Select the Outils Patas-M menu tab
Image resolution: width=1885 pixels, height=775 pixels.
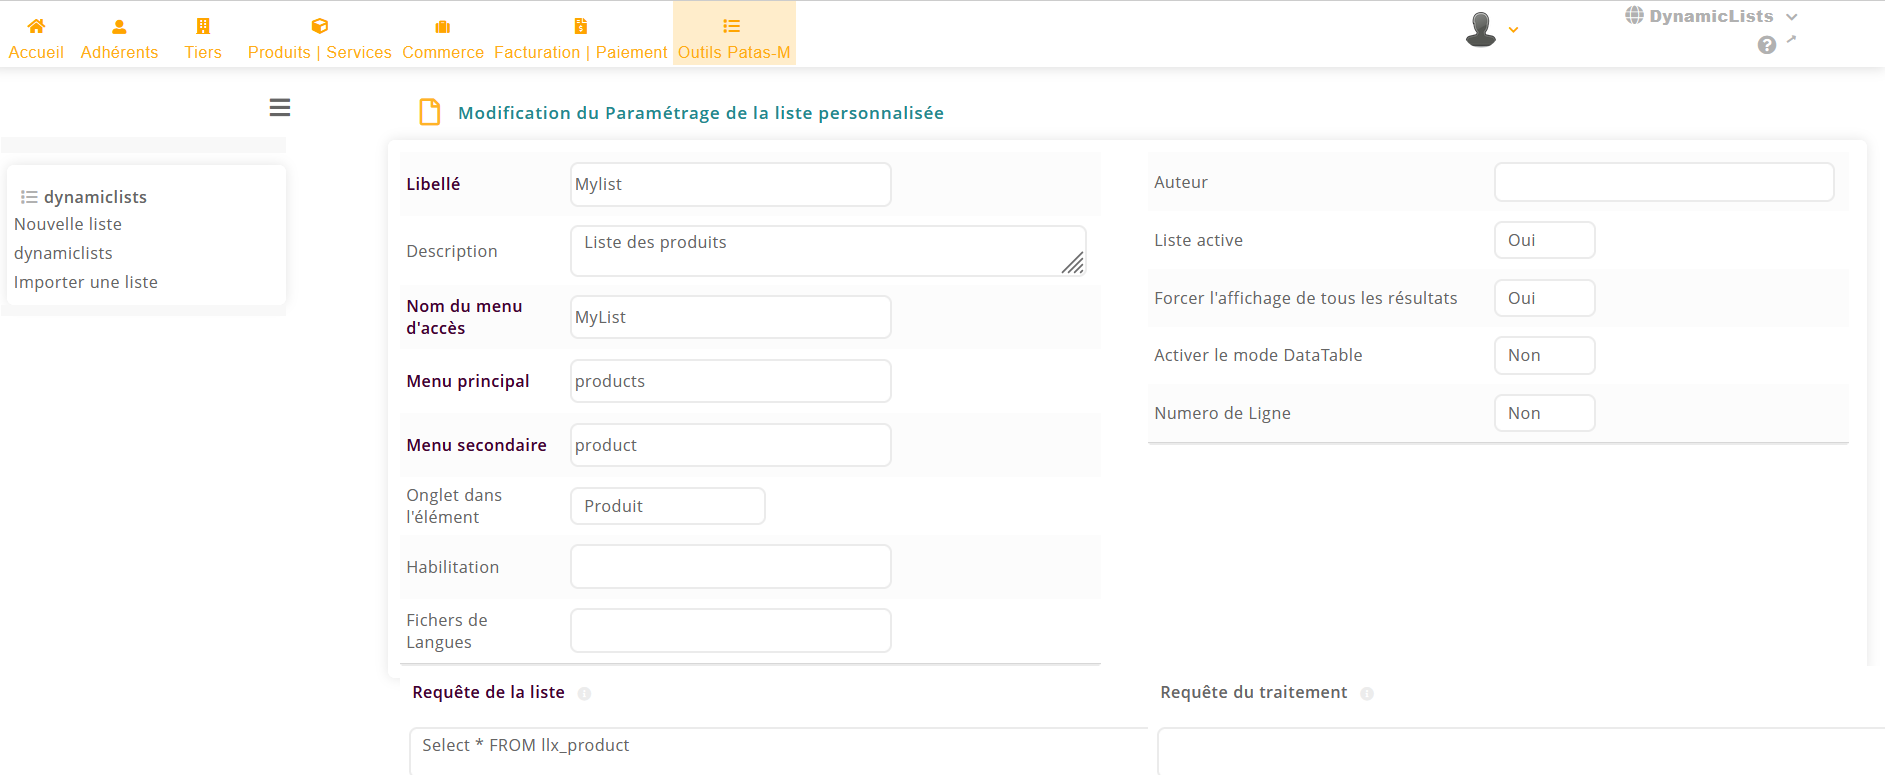(734, 35)
